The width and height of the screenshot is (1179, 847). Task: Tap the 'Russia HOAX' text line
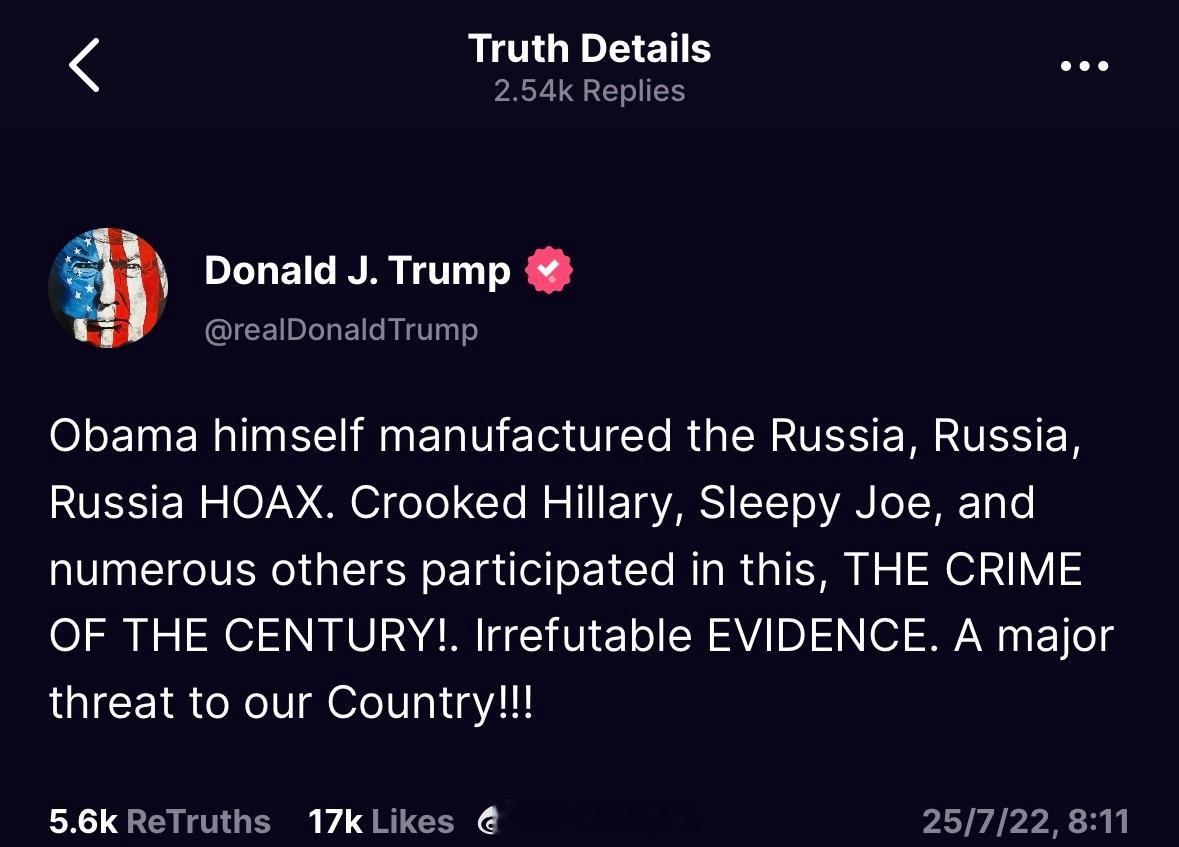tap(188, 502)
